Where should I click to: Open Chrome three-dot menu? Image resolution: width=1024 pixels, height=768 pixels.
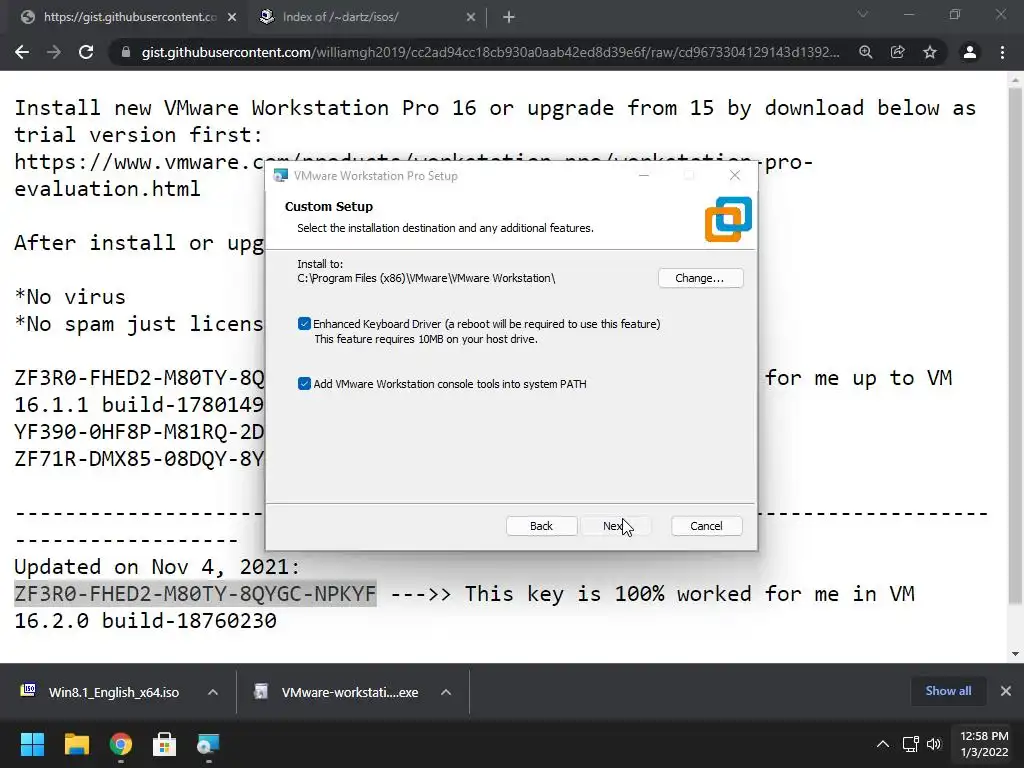pos(1002,52)
